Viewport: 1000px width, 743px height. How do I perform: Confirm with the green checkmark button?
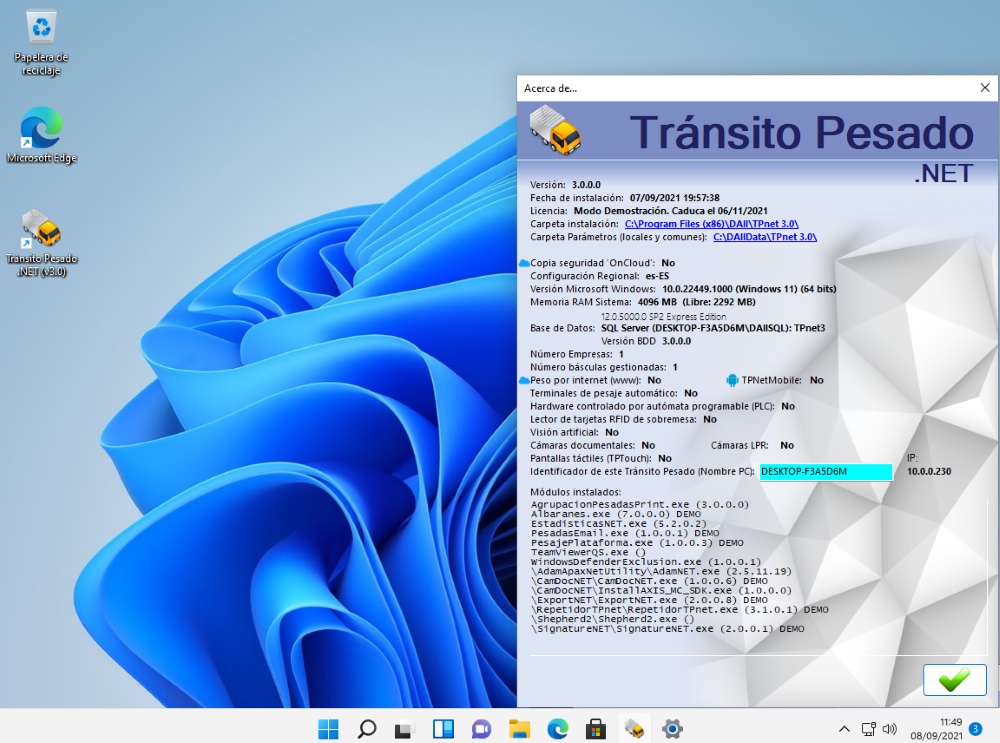tap(955, 680)
